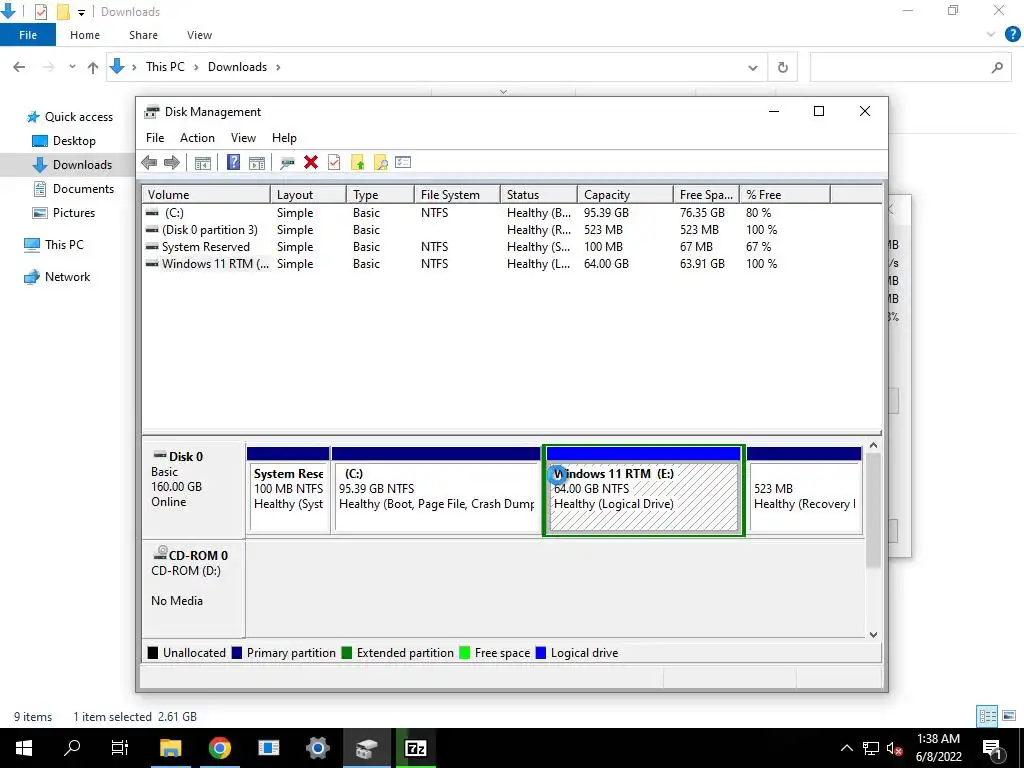Click the muted speaker tray icon
1024x768 pixels.
[894, 748]
